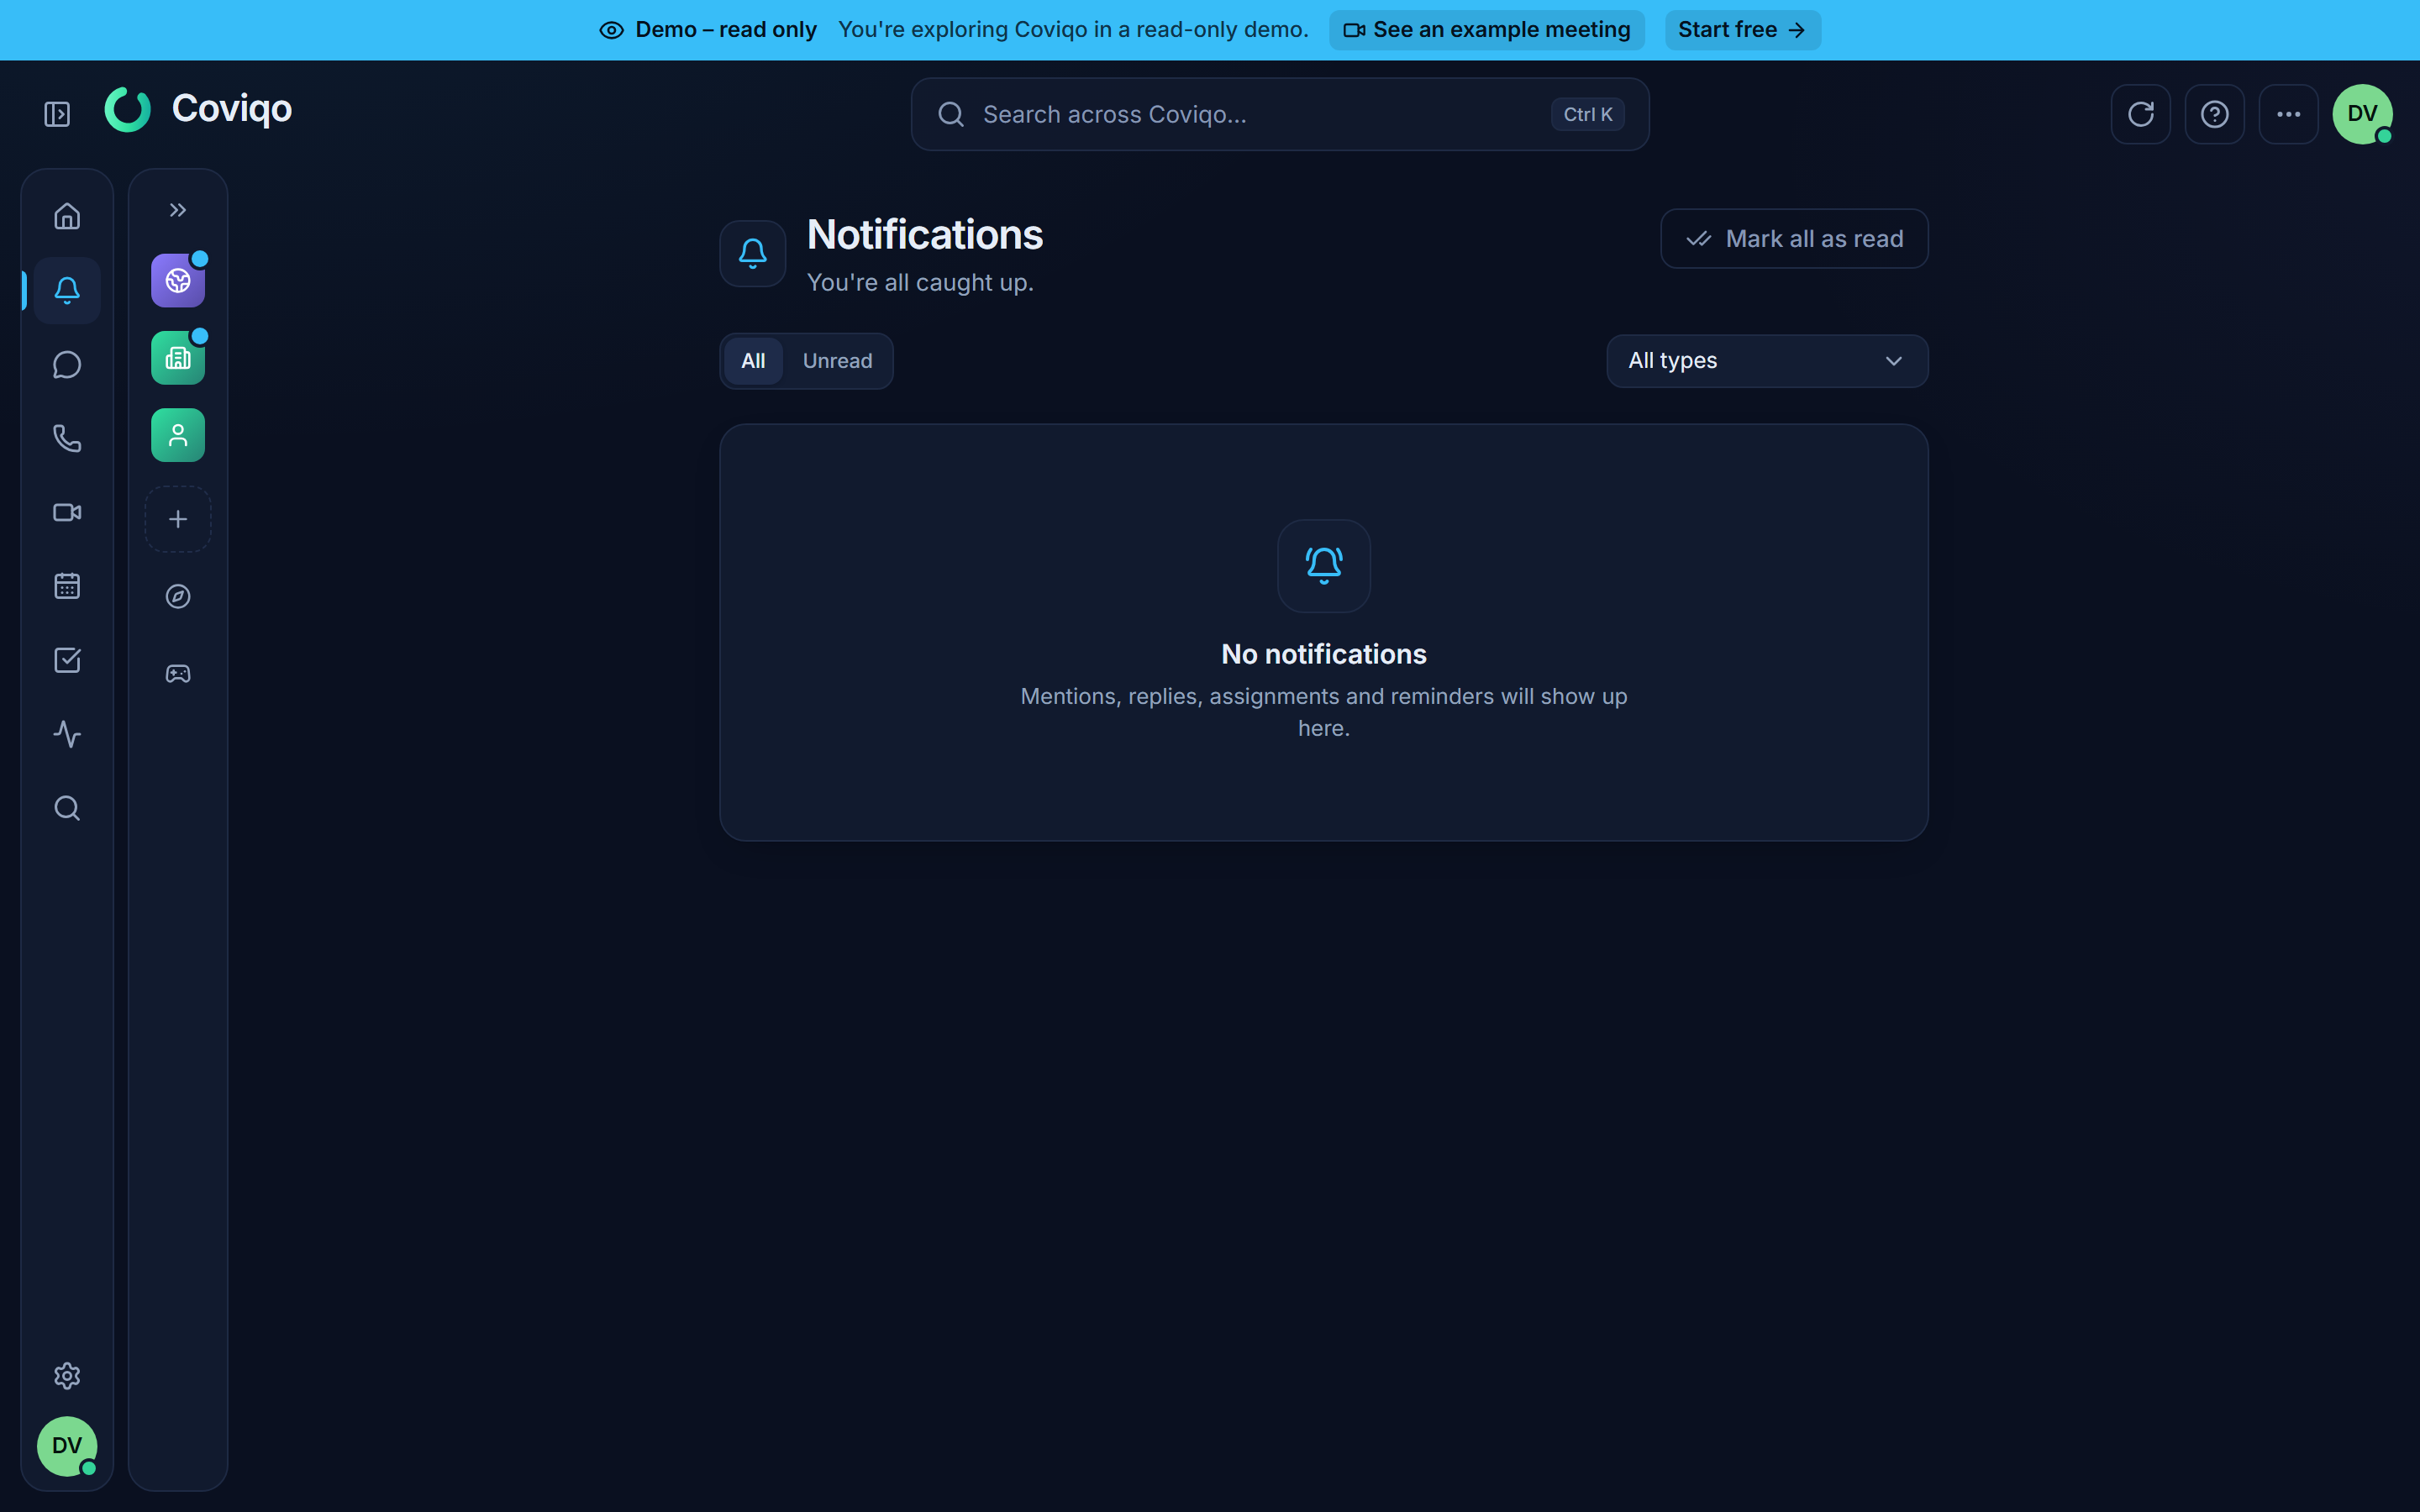Open the Home icon in the left rail
The image size is (2420, 1512).
67,216
